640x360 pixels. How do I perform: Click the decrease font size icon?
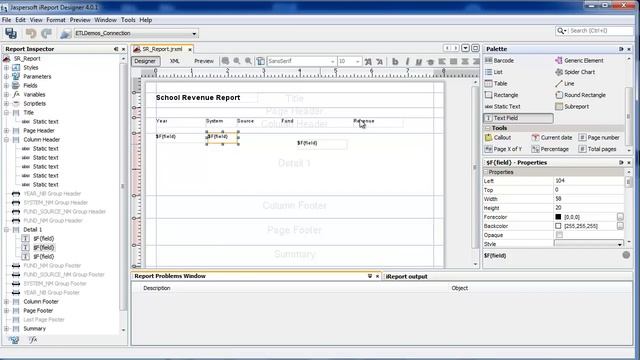point(380,61)
